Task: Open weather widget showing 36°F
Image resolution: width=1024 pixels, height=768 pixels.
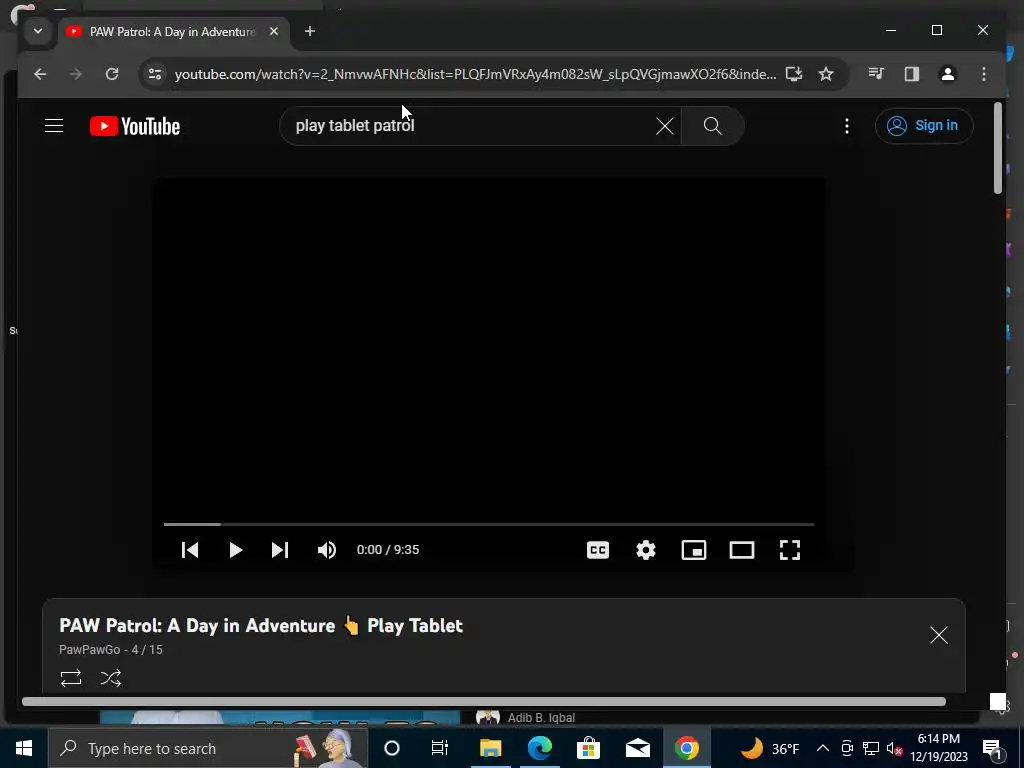Action: point(770,748)
